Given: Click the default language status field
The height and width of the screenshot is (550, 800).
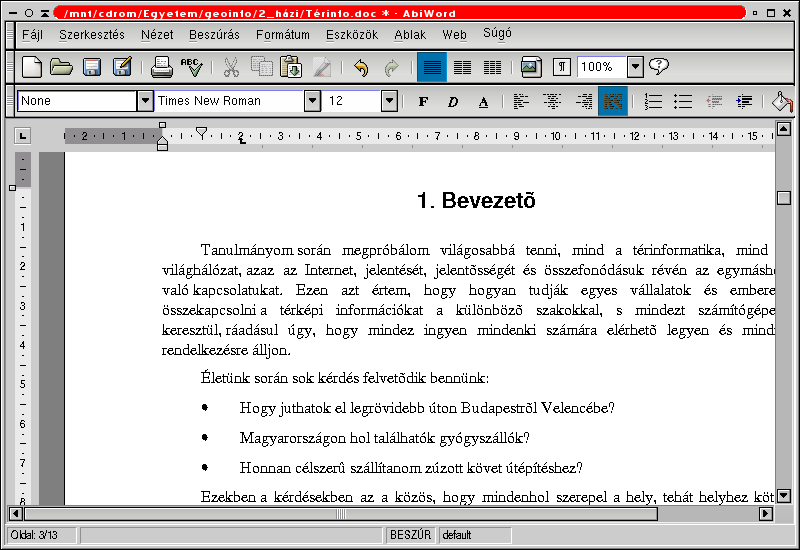Looking at the screenshot, I should (x=475, y=535).
